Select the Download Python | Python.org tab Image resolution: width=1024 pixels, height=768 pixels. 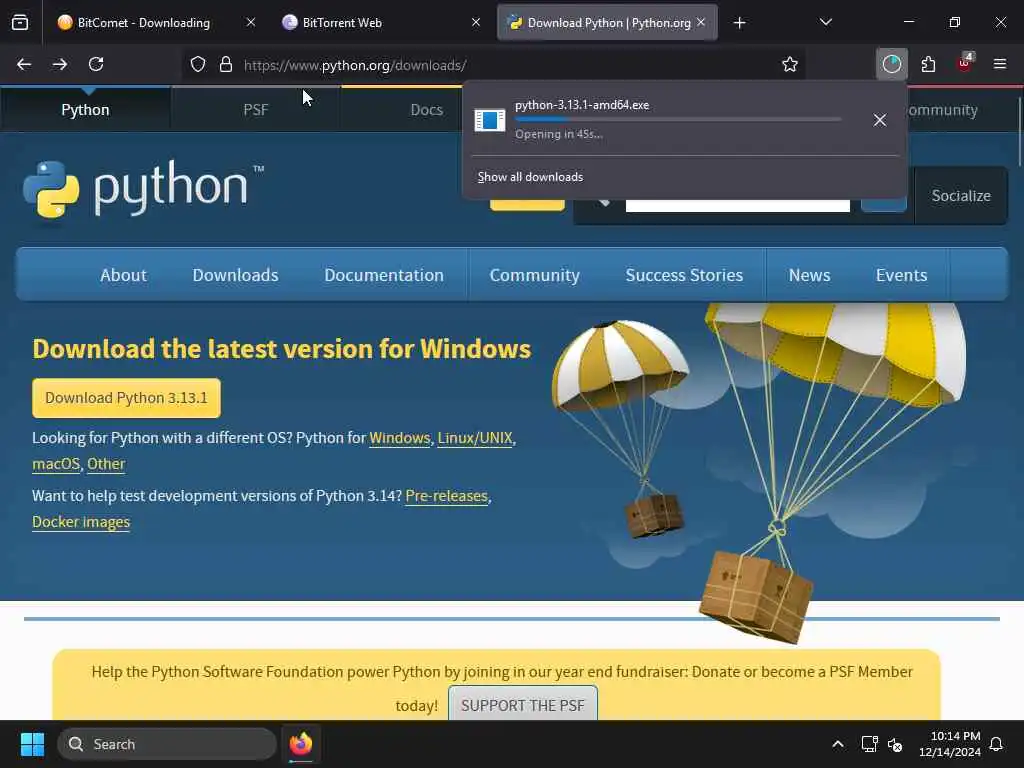(609, 23)
